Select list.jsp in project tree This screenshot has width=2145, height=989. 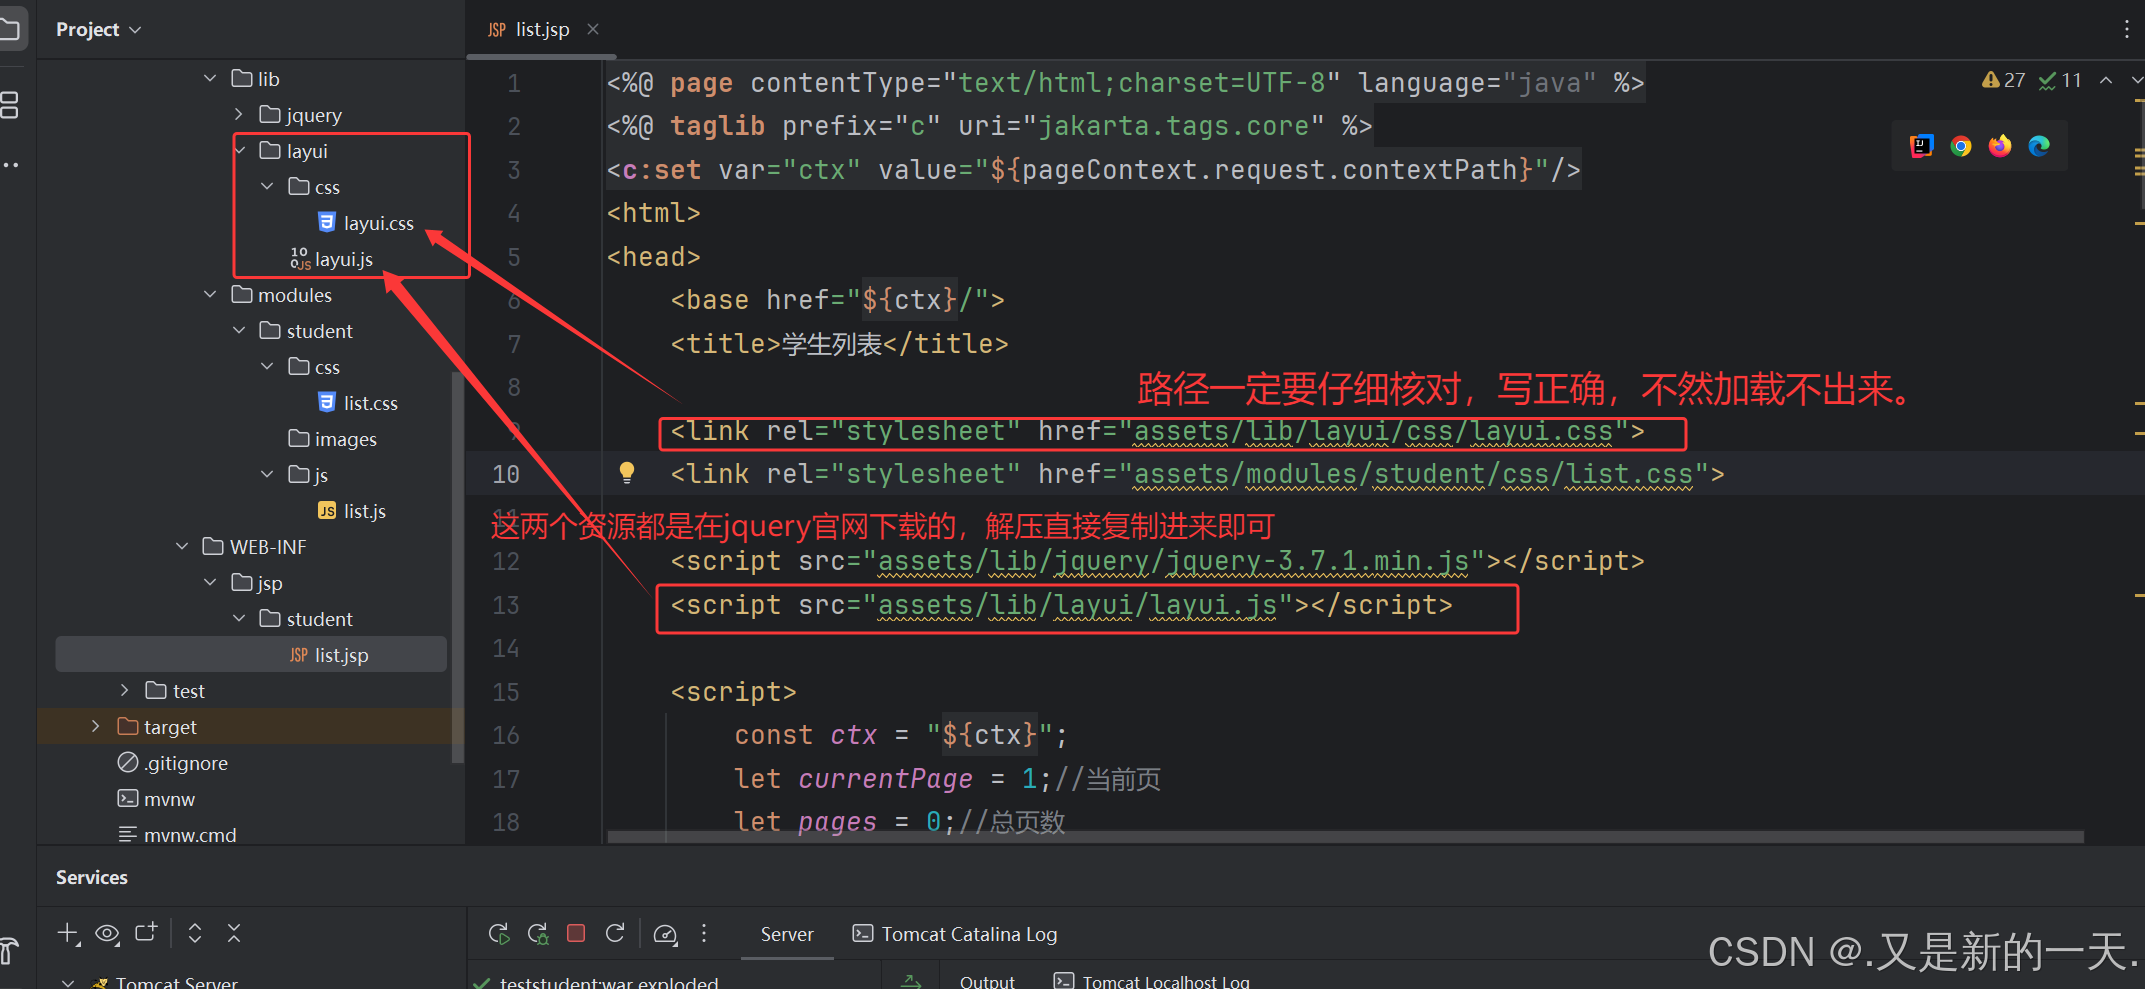251,654
